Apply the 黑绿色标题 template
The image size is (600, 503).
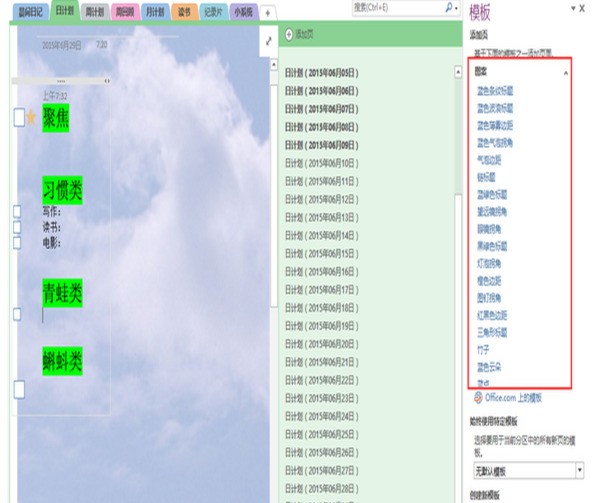point(492,246)
